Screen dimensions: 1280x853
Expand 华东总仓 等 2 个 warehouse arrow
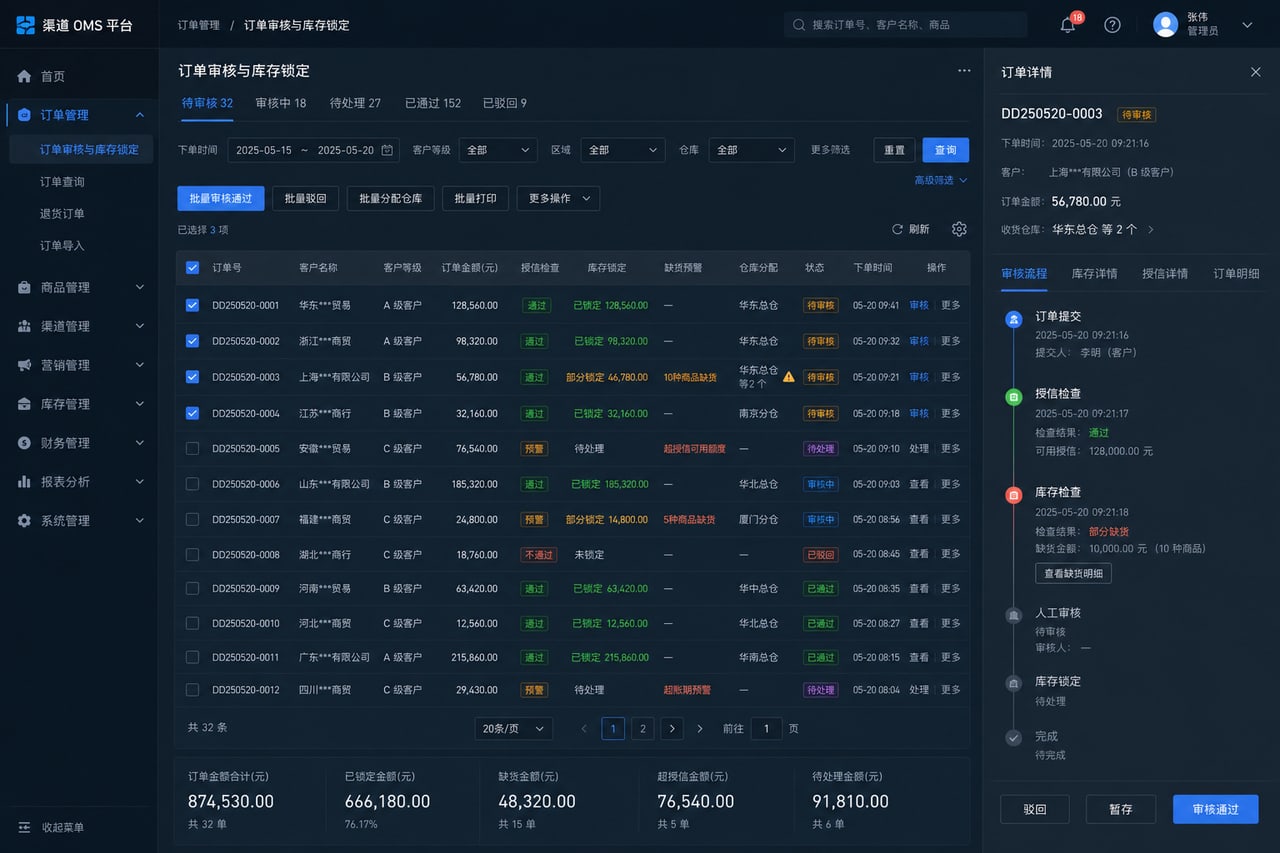point(1150,230)
